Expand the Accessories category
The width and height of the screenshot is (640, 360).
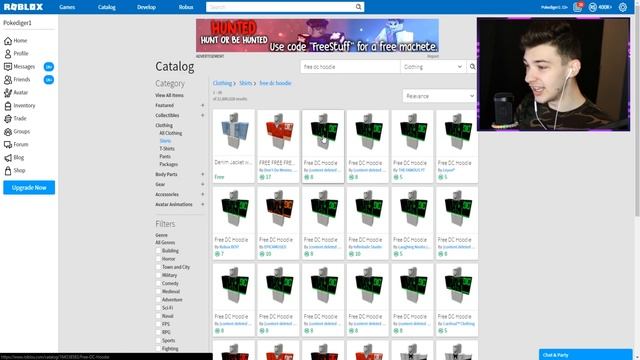pyautogui.click(x=202, y=194)
